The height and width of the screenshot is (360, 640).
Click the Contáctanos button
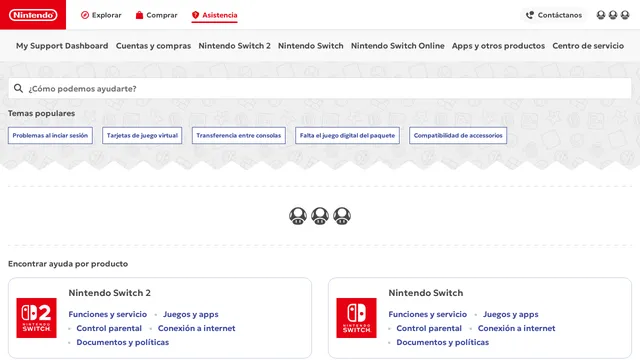(554, 15)
